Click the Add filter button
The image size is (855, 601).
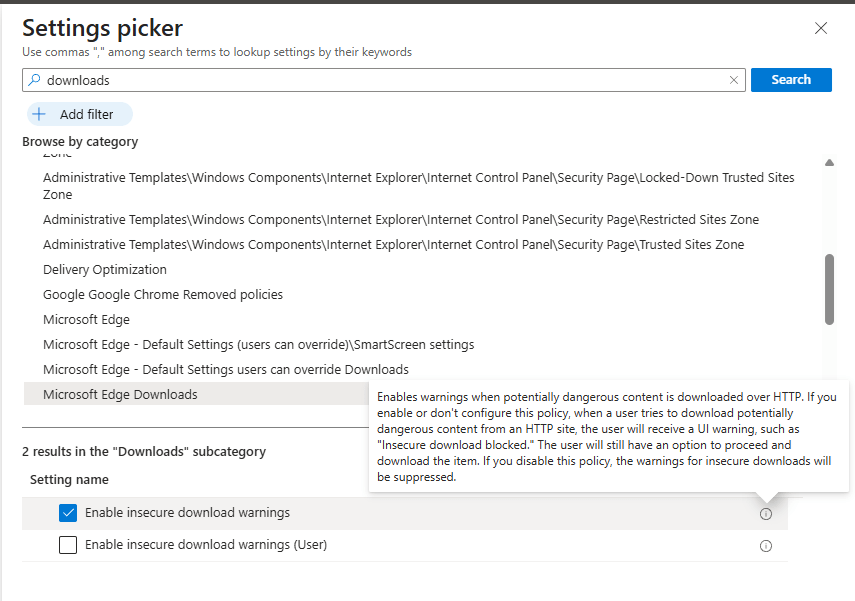80,114
